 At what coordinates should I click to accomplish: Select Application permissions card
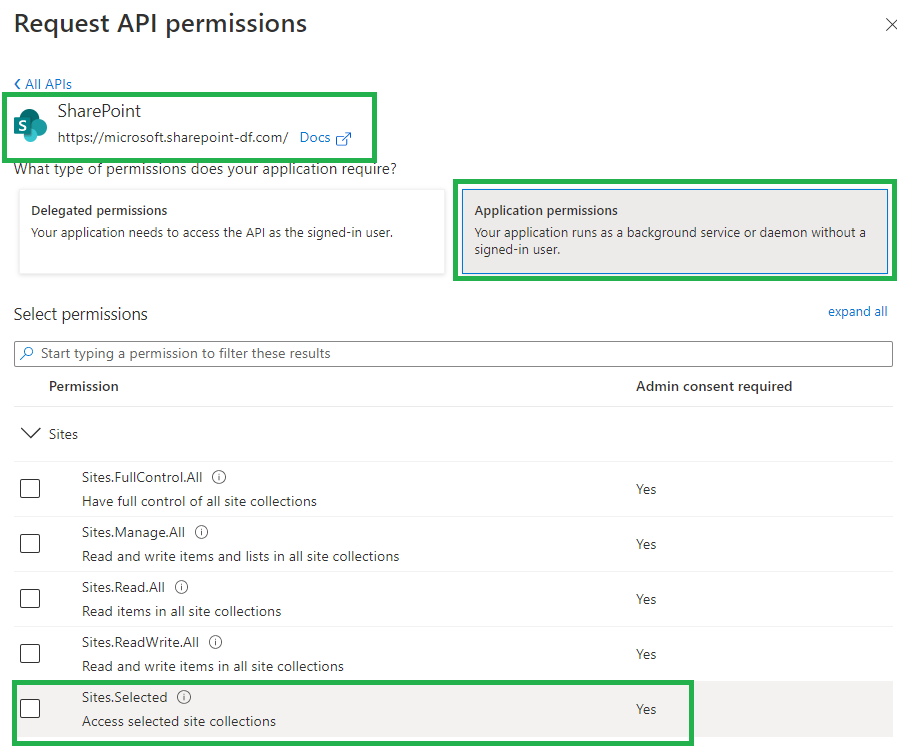pyautogui.click(x=675, y=232)
